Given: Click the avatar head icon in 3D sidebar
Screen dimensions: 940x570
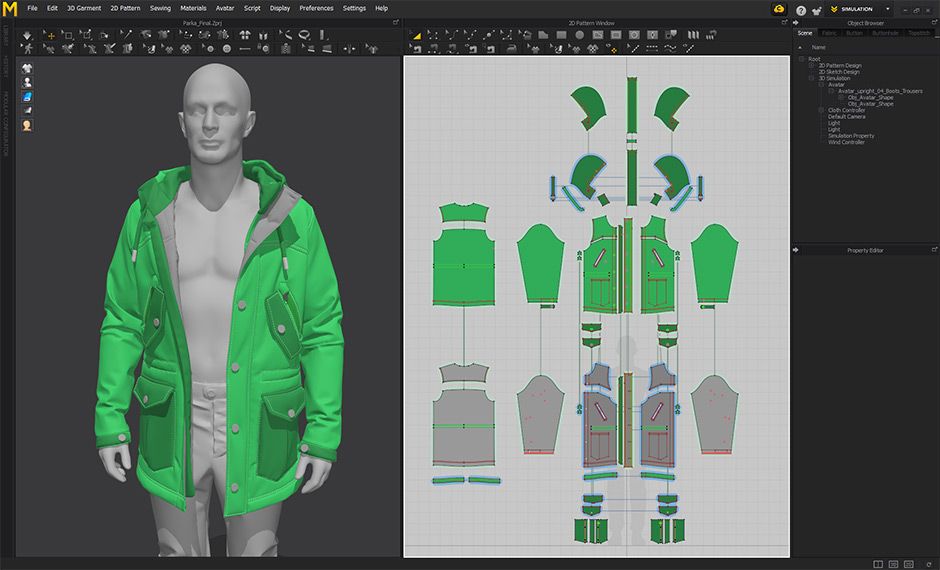Looking at the screenshot, I should click(27, 125).
